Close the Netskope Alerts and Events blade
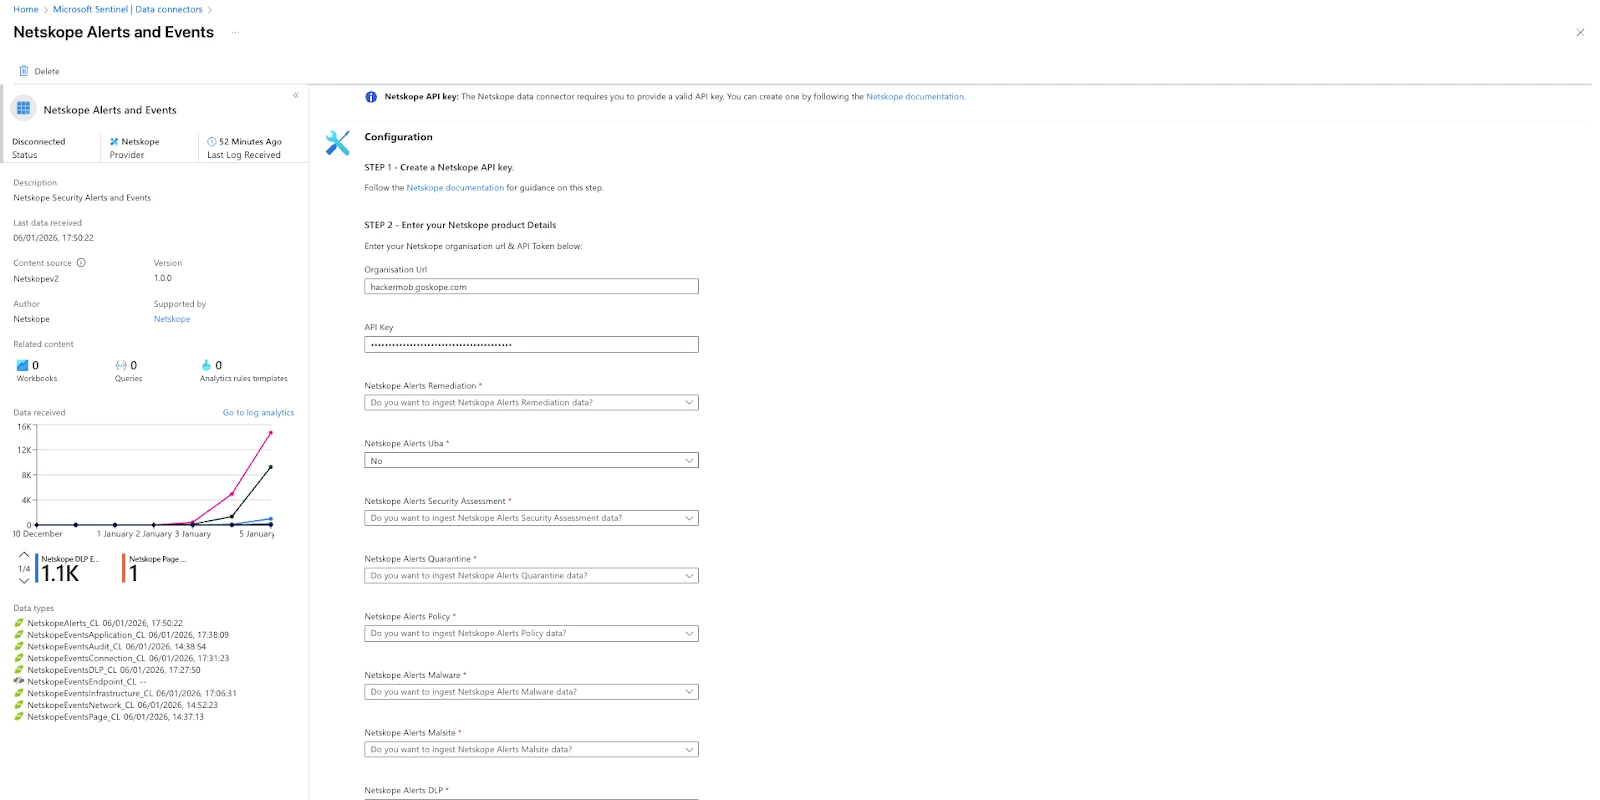The image size is (1600, 800). click(1580, 32)
